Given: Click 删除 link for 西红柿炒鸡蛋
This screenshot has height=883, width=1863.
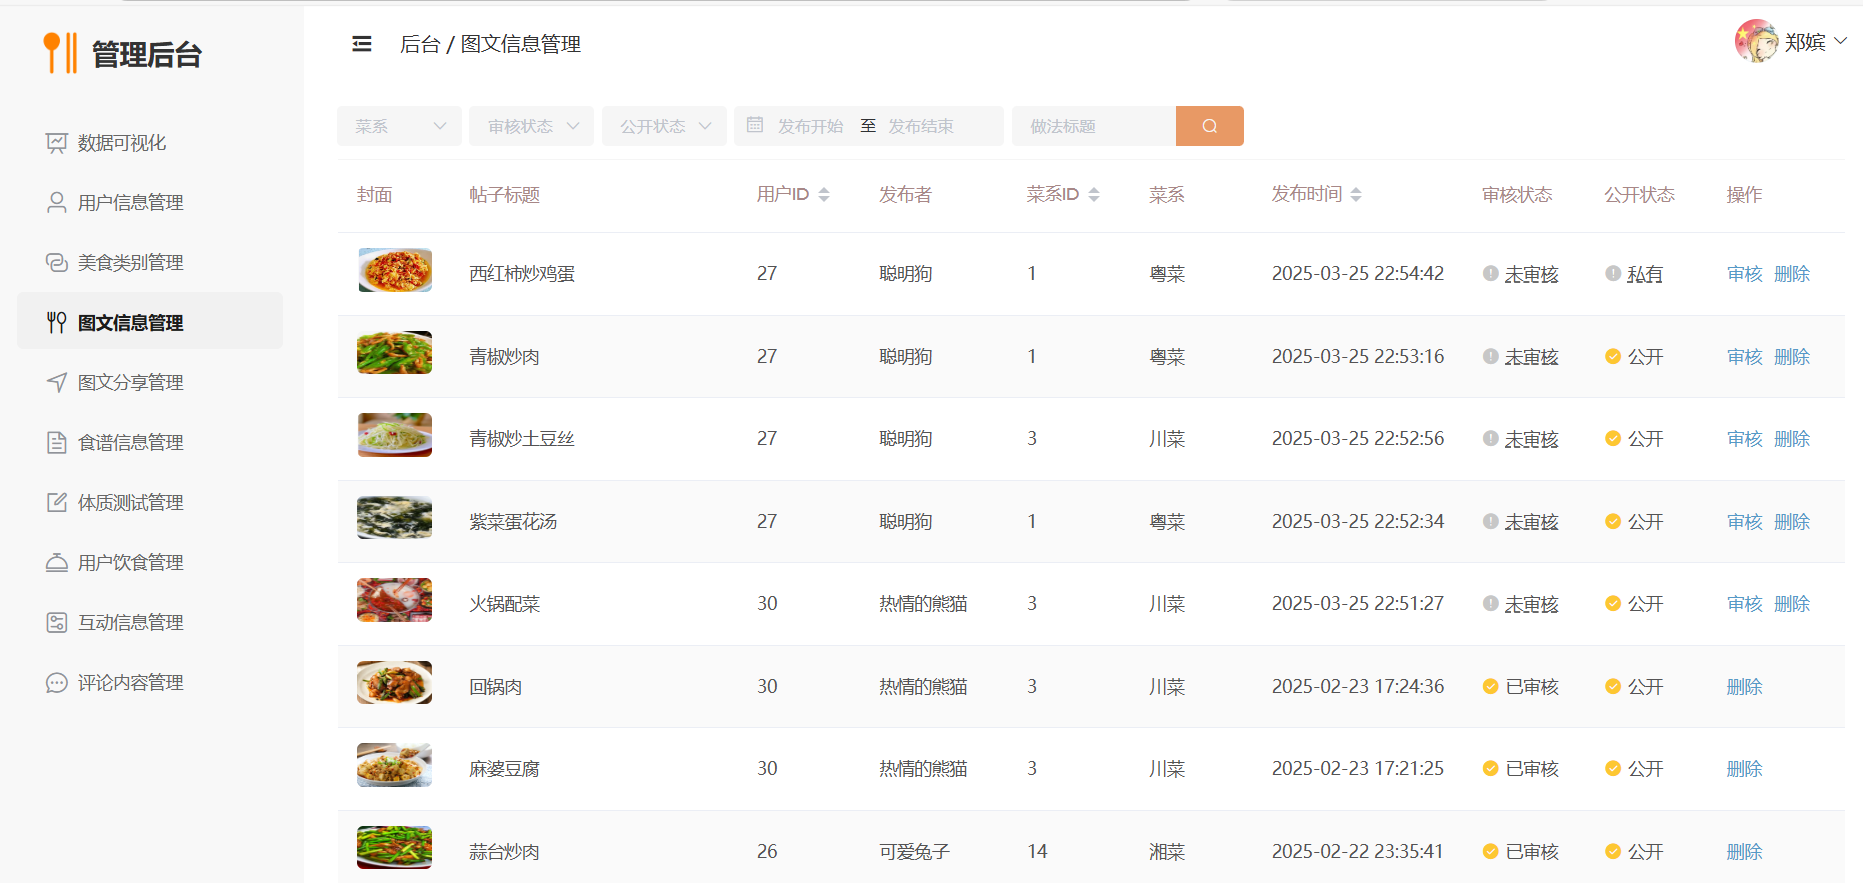Looking at the screenshot, I should (1791, 274).
